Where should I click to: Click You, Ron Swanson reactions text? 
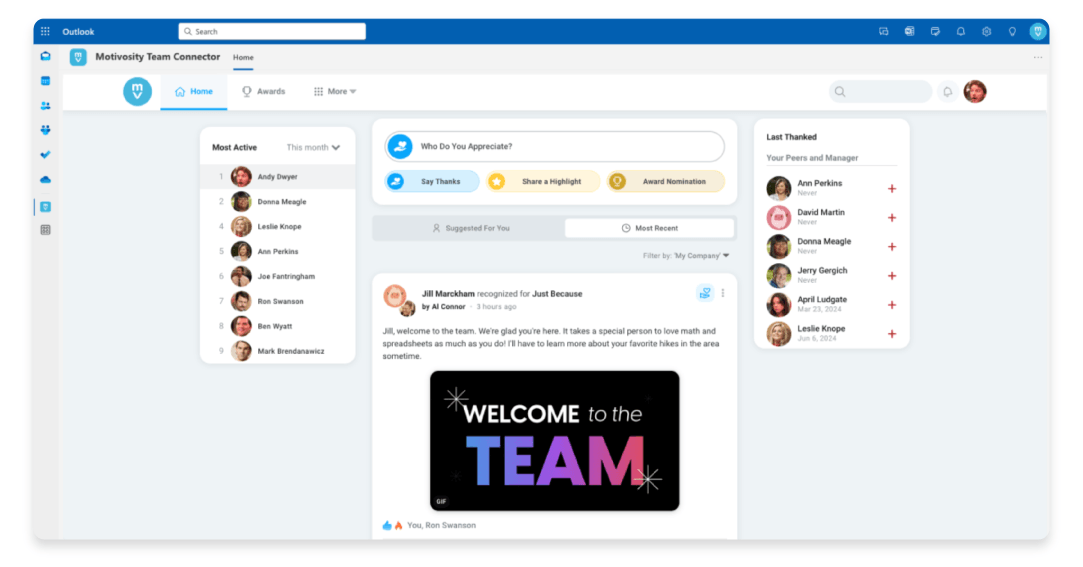tap(441, 526)
